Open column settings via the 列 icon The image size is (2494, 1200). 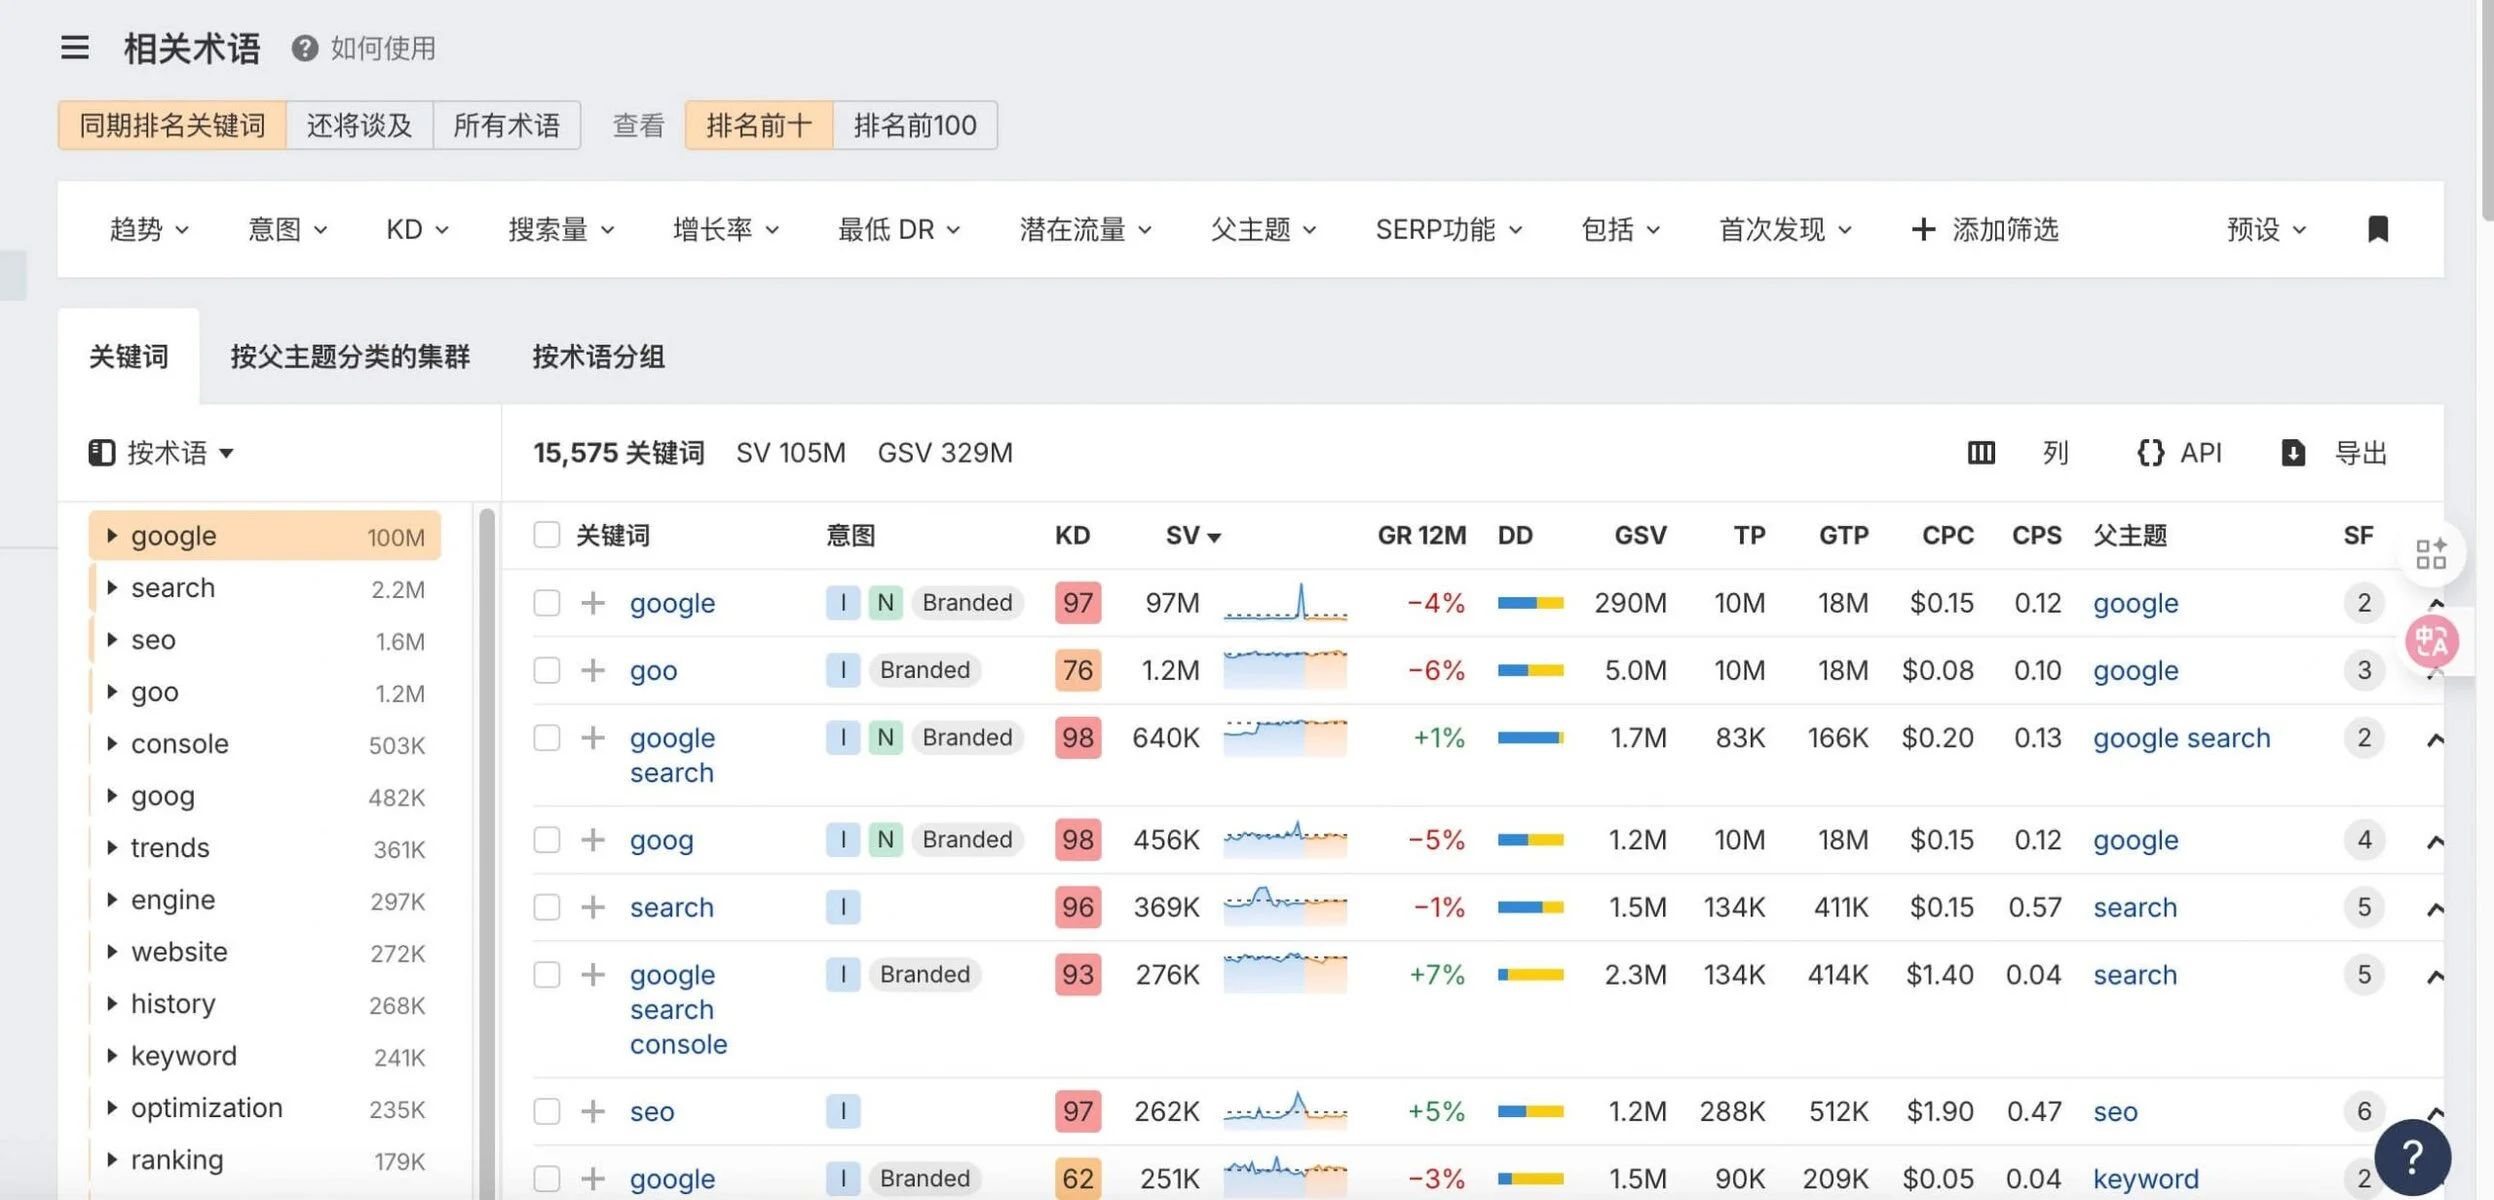1981,453
